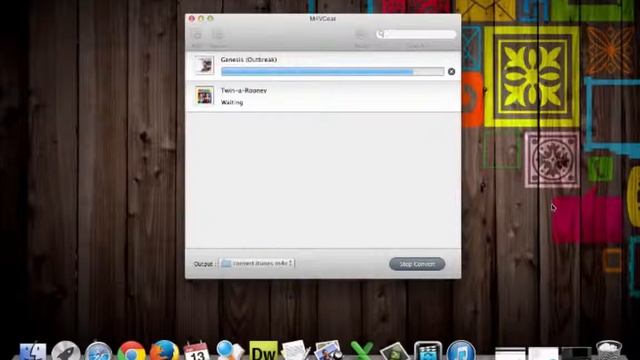Open Finder from the Dock

point(33,352)
